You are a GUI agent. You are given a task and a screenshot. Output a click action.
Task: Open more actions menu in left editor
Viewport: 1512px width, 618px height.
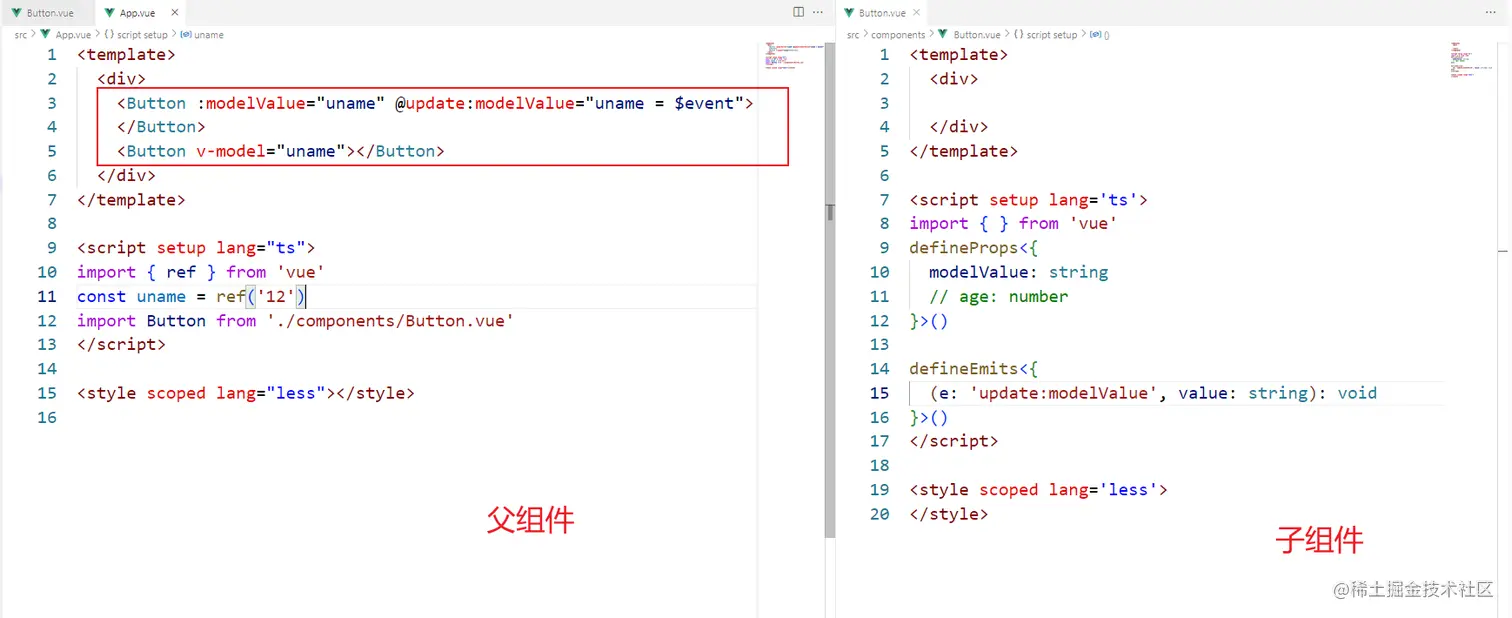(818, 12)
